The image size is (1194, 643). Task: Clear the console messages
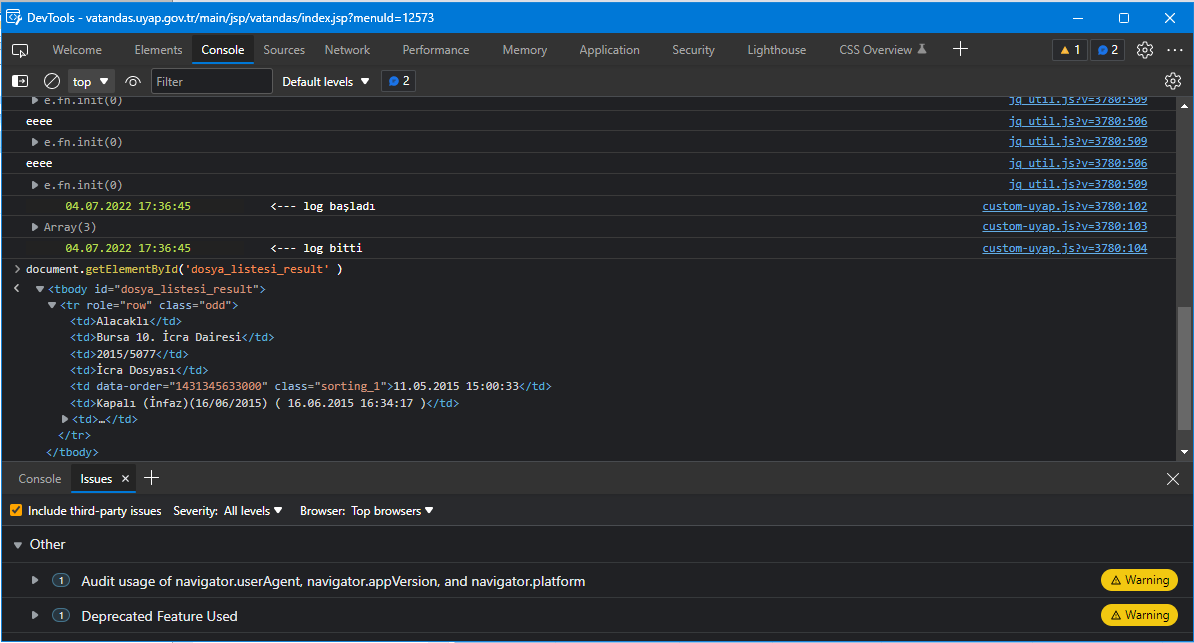click(x=52, y=82)
